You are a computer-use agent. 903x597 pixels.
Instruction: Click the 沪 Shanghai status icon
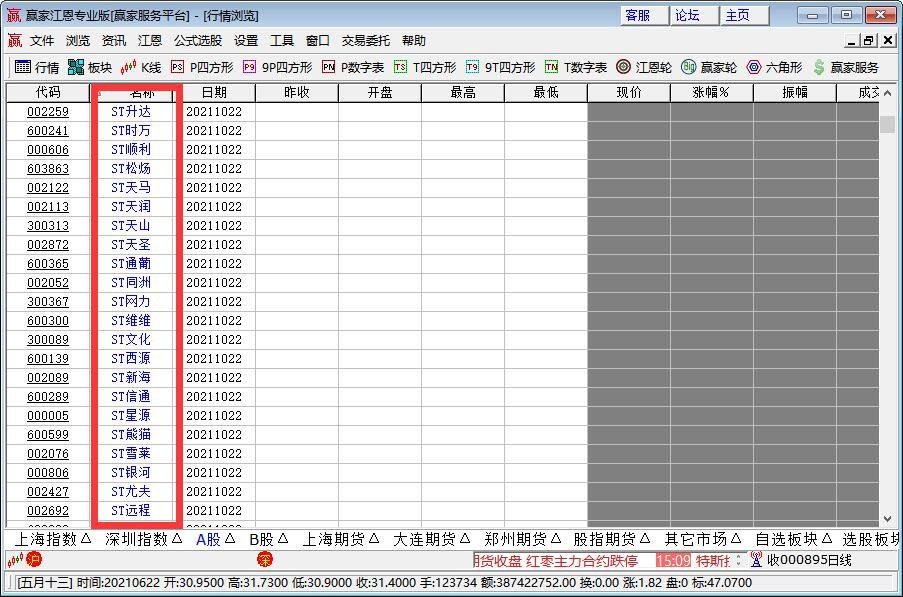tap(35, 558)
